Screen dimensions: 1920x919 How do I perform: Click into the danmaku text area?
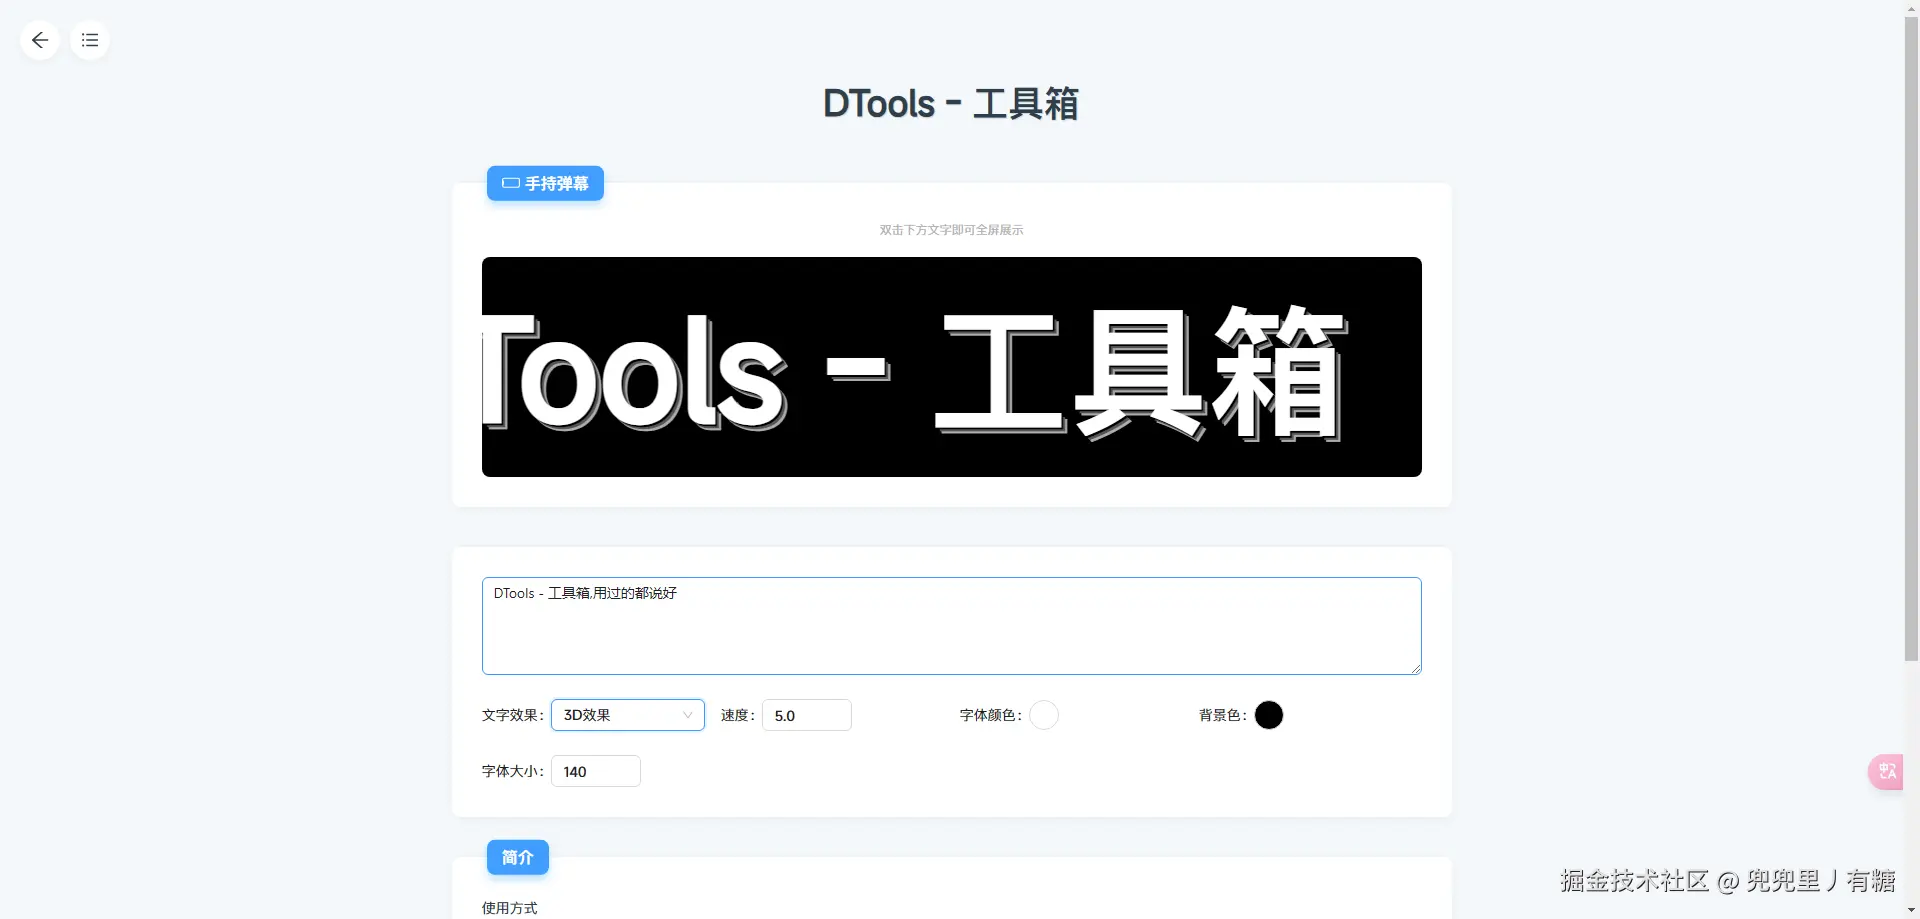[952, 626]
